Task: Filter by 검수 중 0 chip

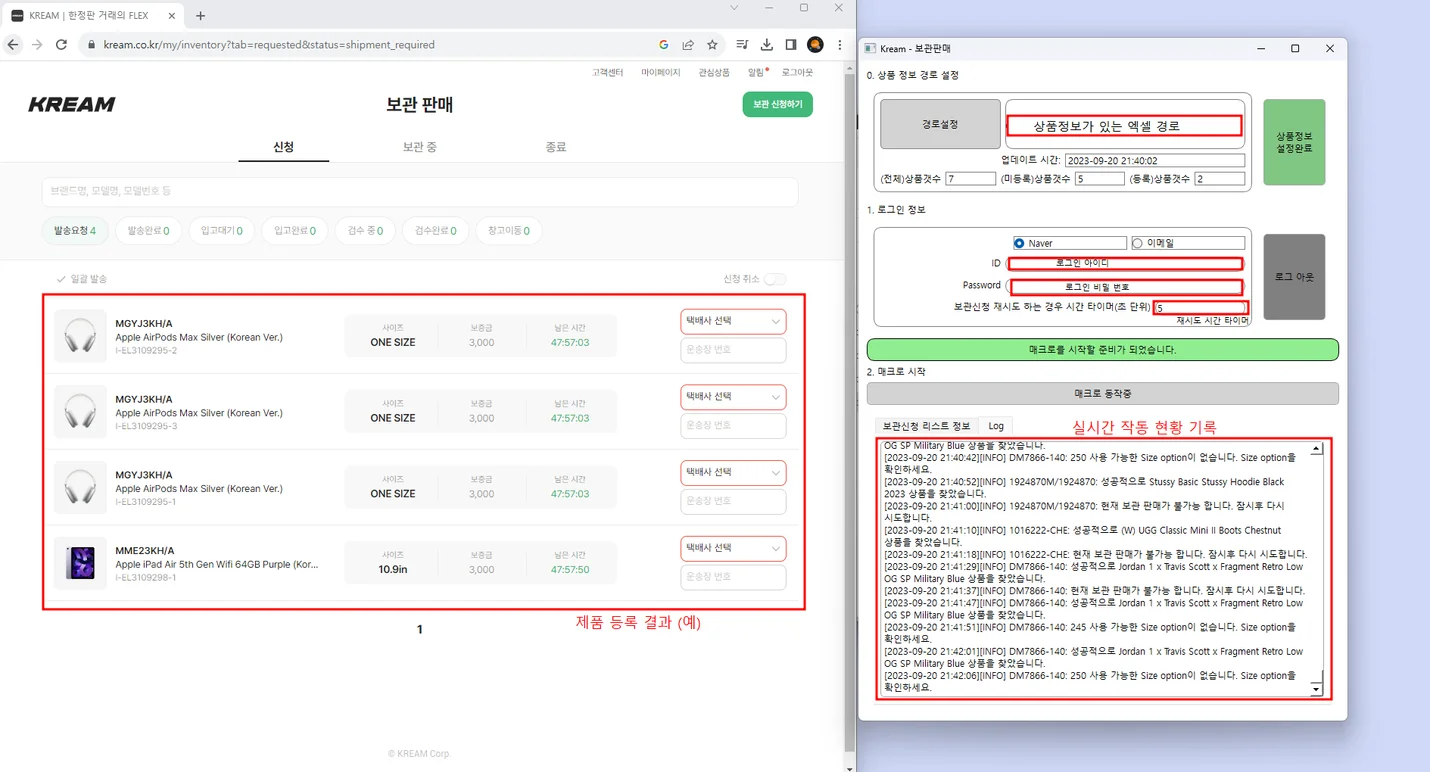Action: [365, 231]
